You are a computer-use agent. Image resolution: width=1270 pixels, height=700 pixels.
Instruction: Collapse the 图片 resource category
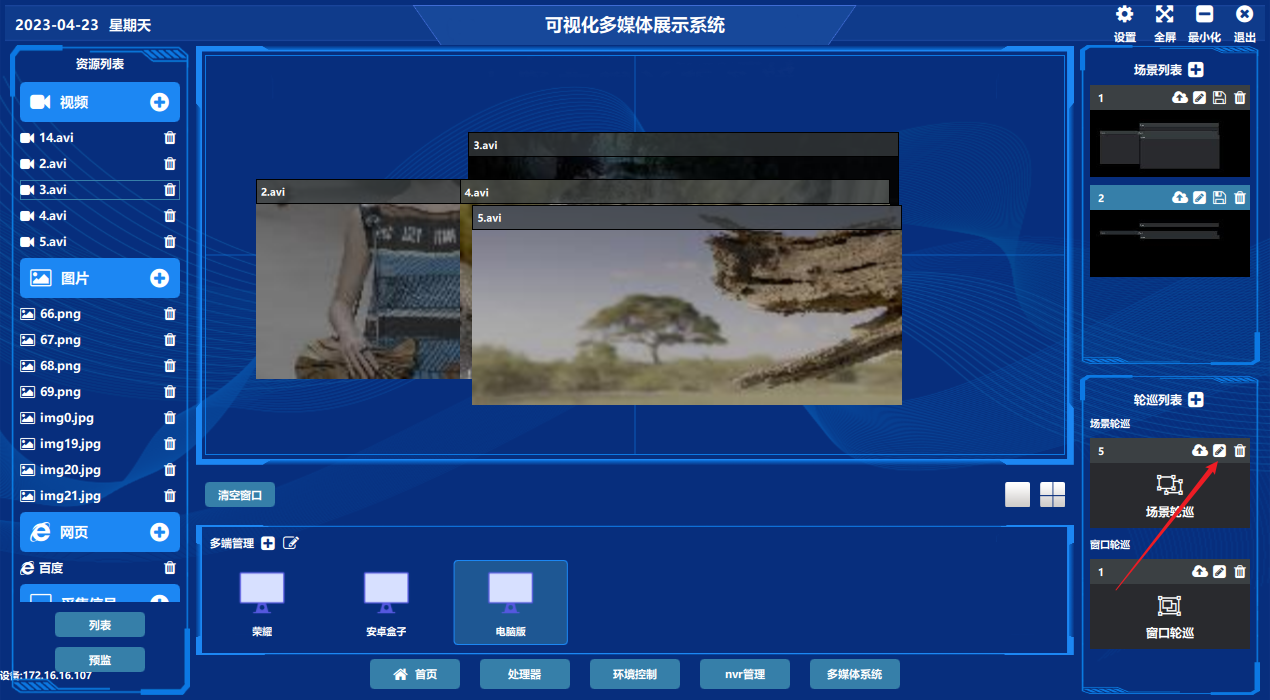100,278
